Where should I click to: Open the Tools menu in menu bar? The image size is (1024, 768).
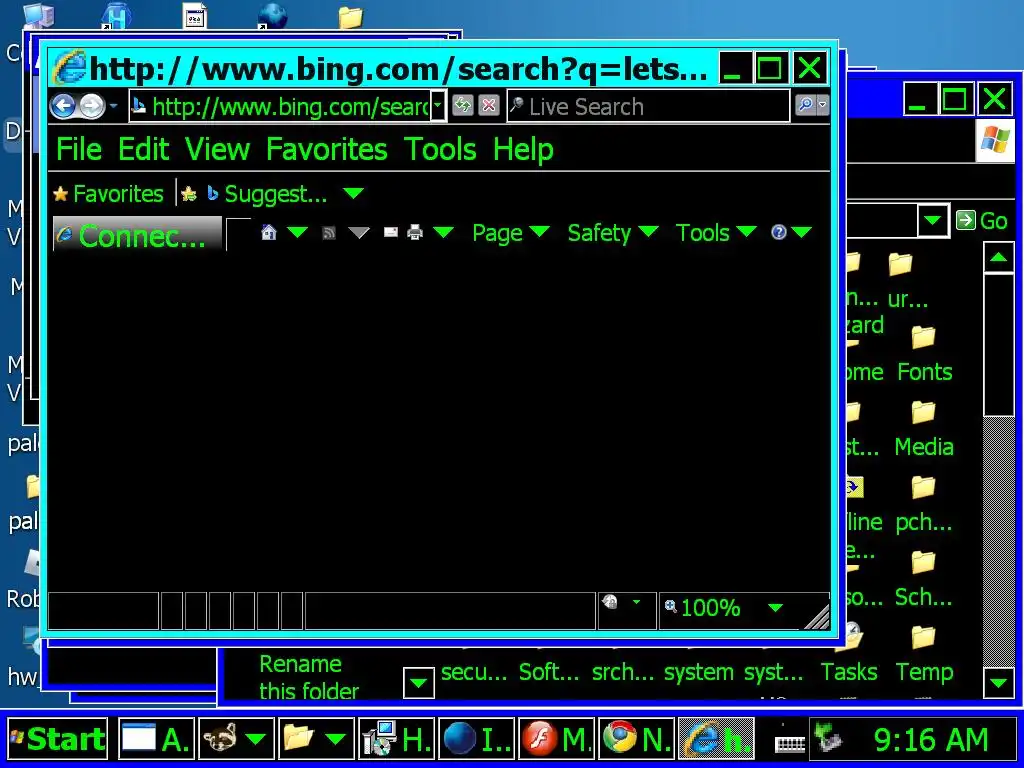click(440, 150)
